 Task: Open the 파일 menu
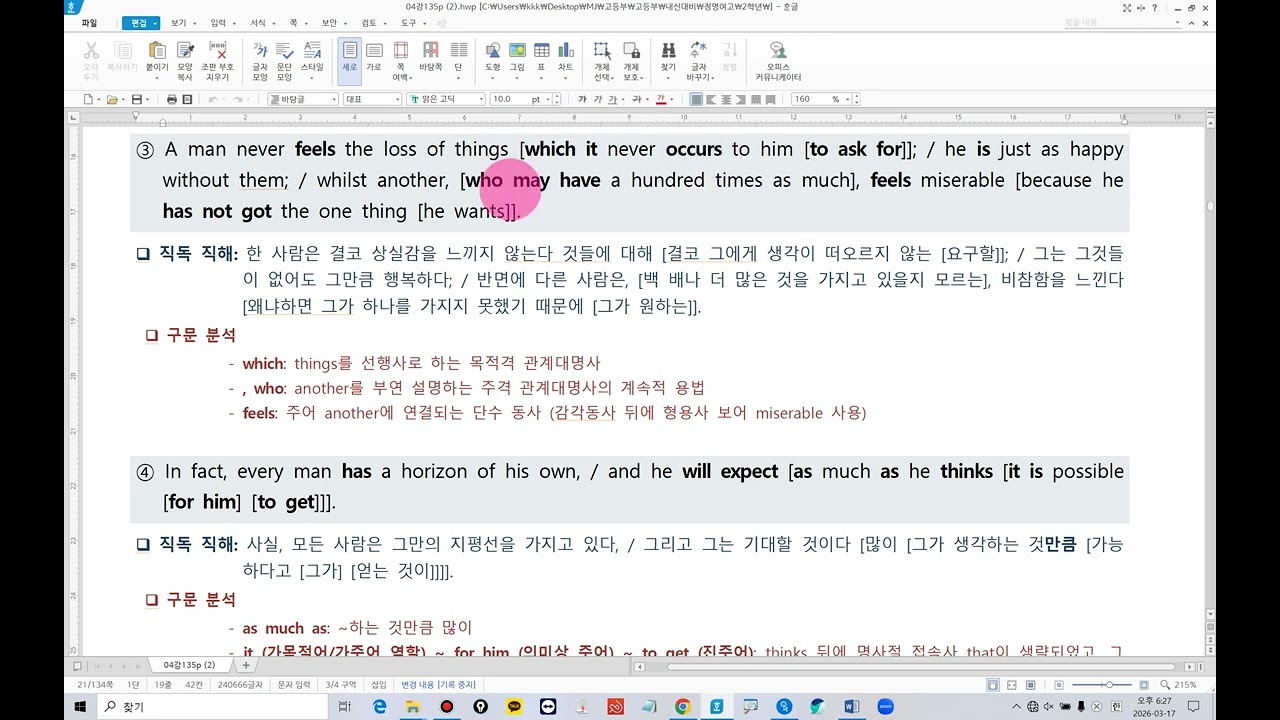(90, 22)
